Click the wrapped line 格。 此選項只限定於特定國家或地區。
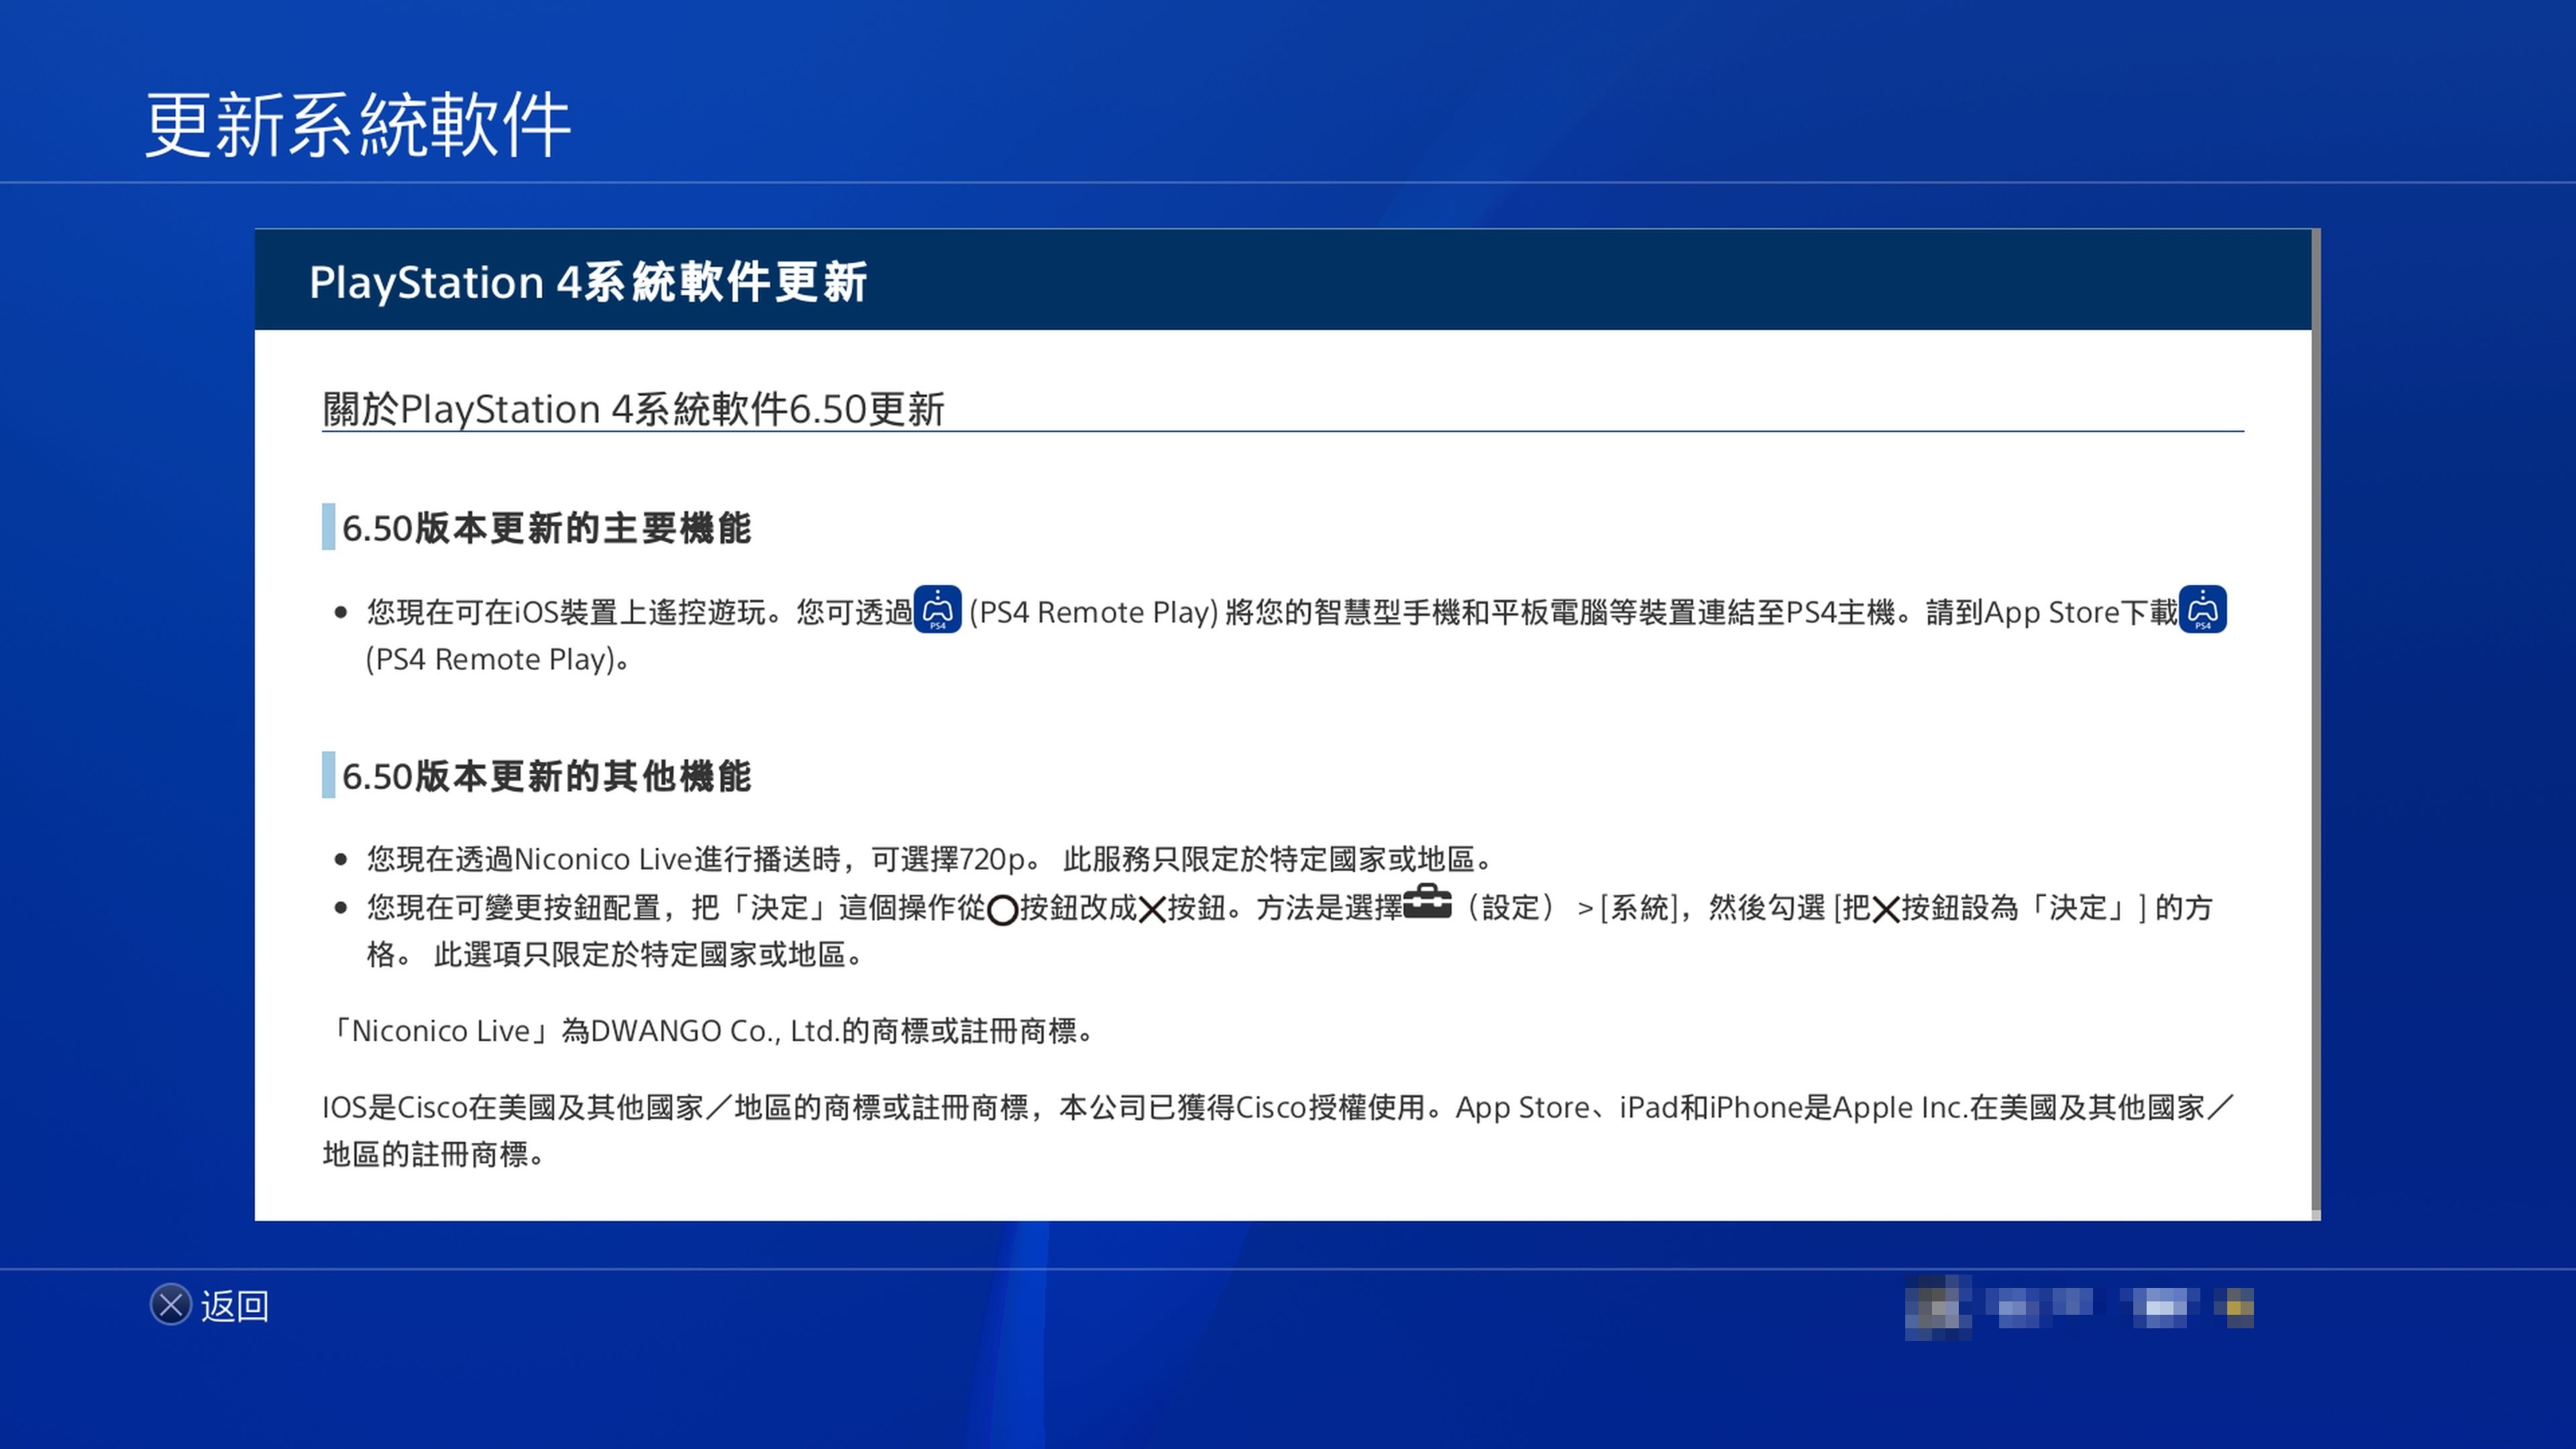 [x=615, y=954]
